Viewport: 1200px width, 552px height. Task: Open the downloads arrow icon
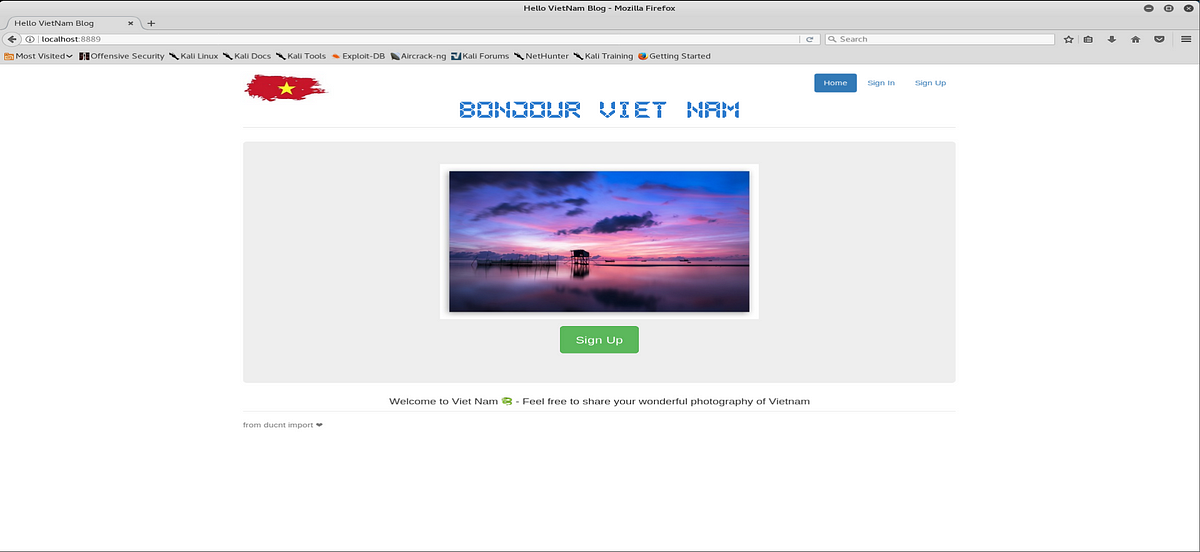(x=1111, y=39)
